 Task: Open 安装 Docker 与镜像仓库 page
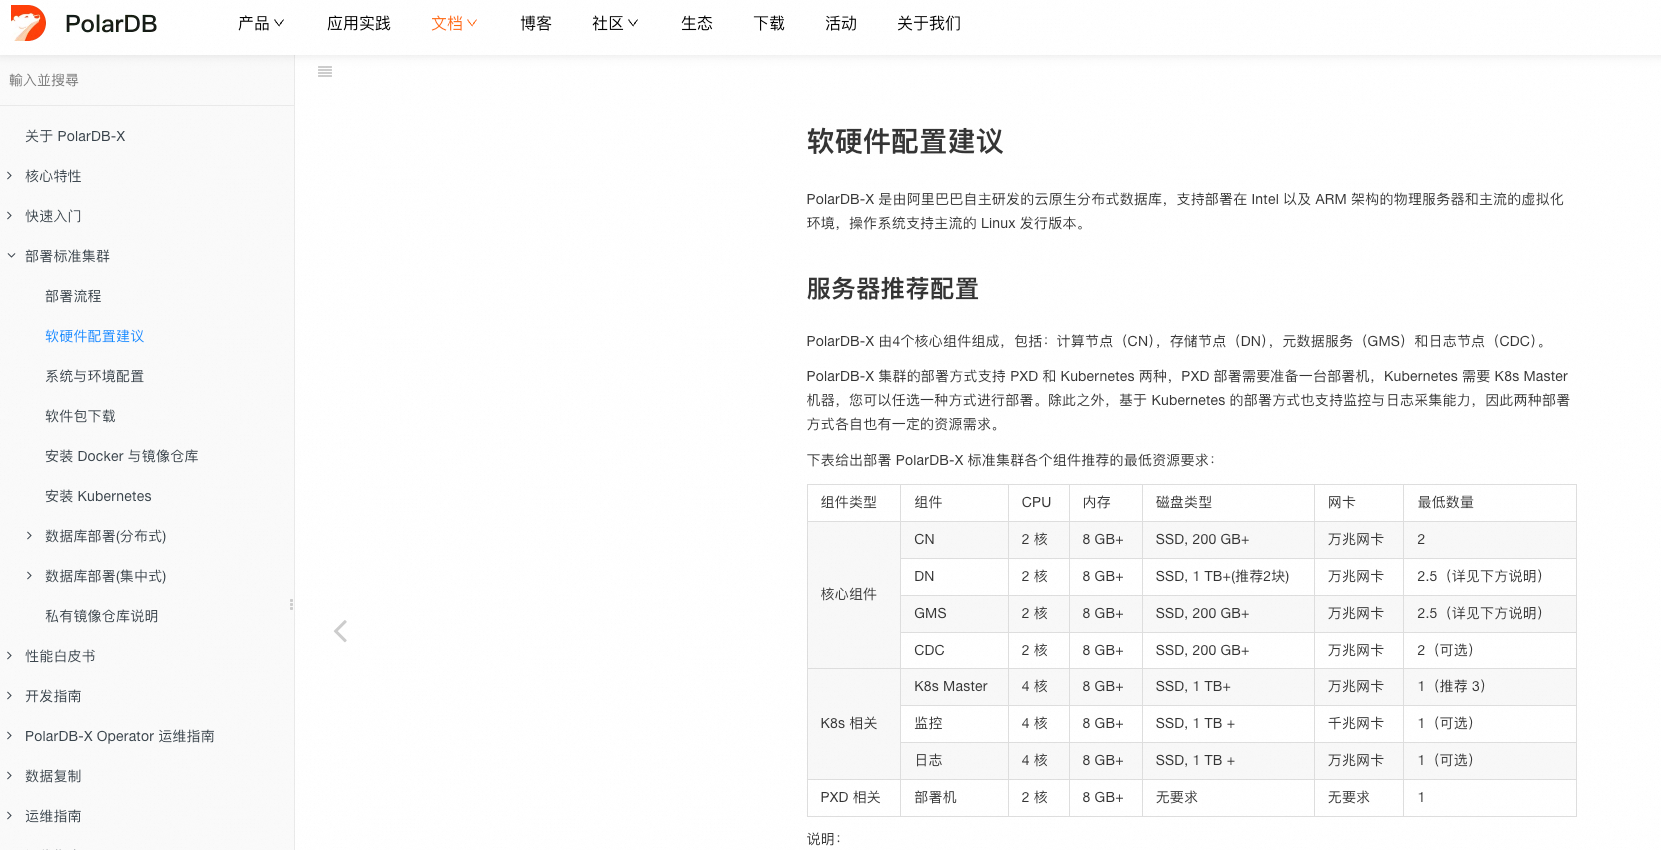pyautogui.click(x=121, y=456)
